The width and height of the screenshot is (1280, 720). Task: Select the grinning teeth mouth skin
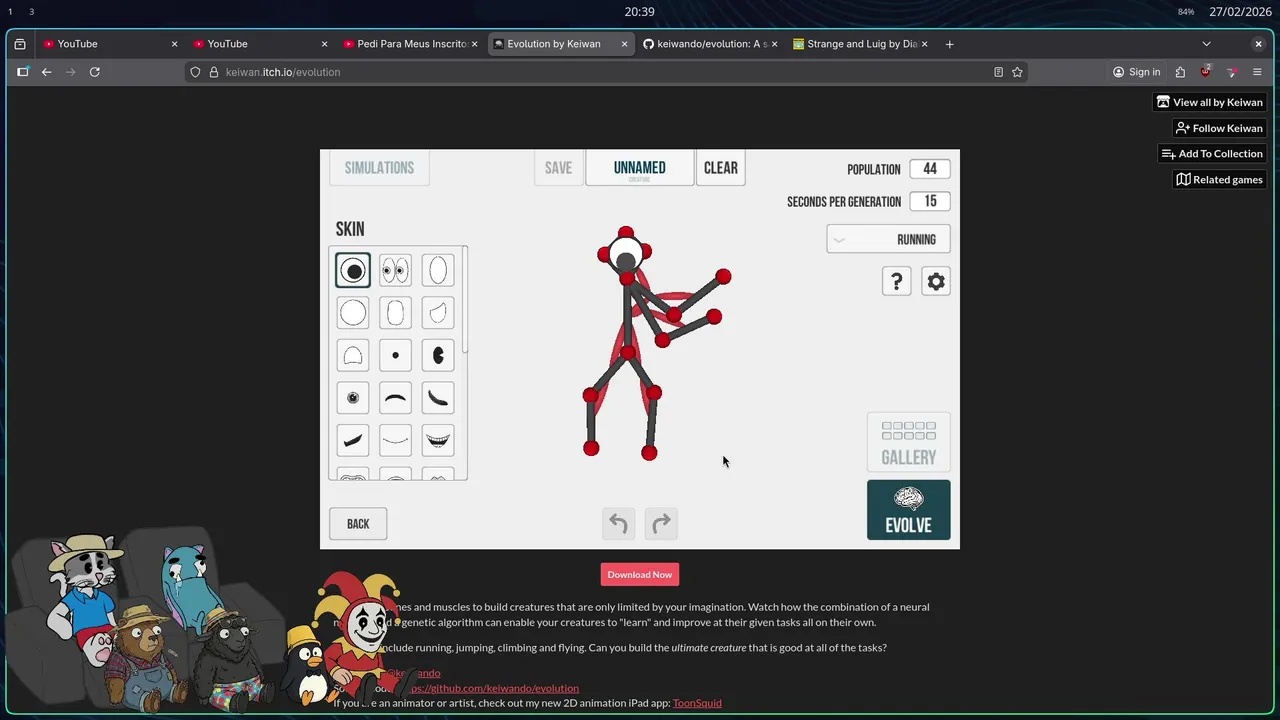(x=438, y=440)
